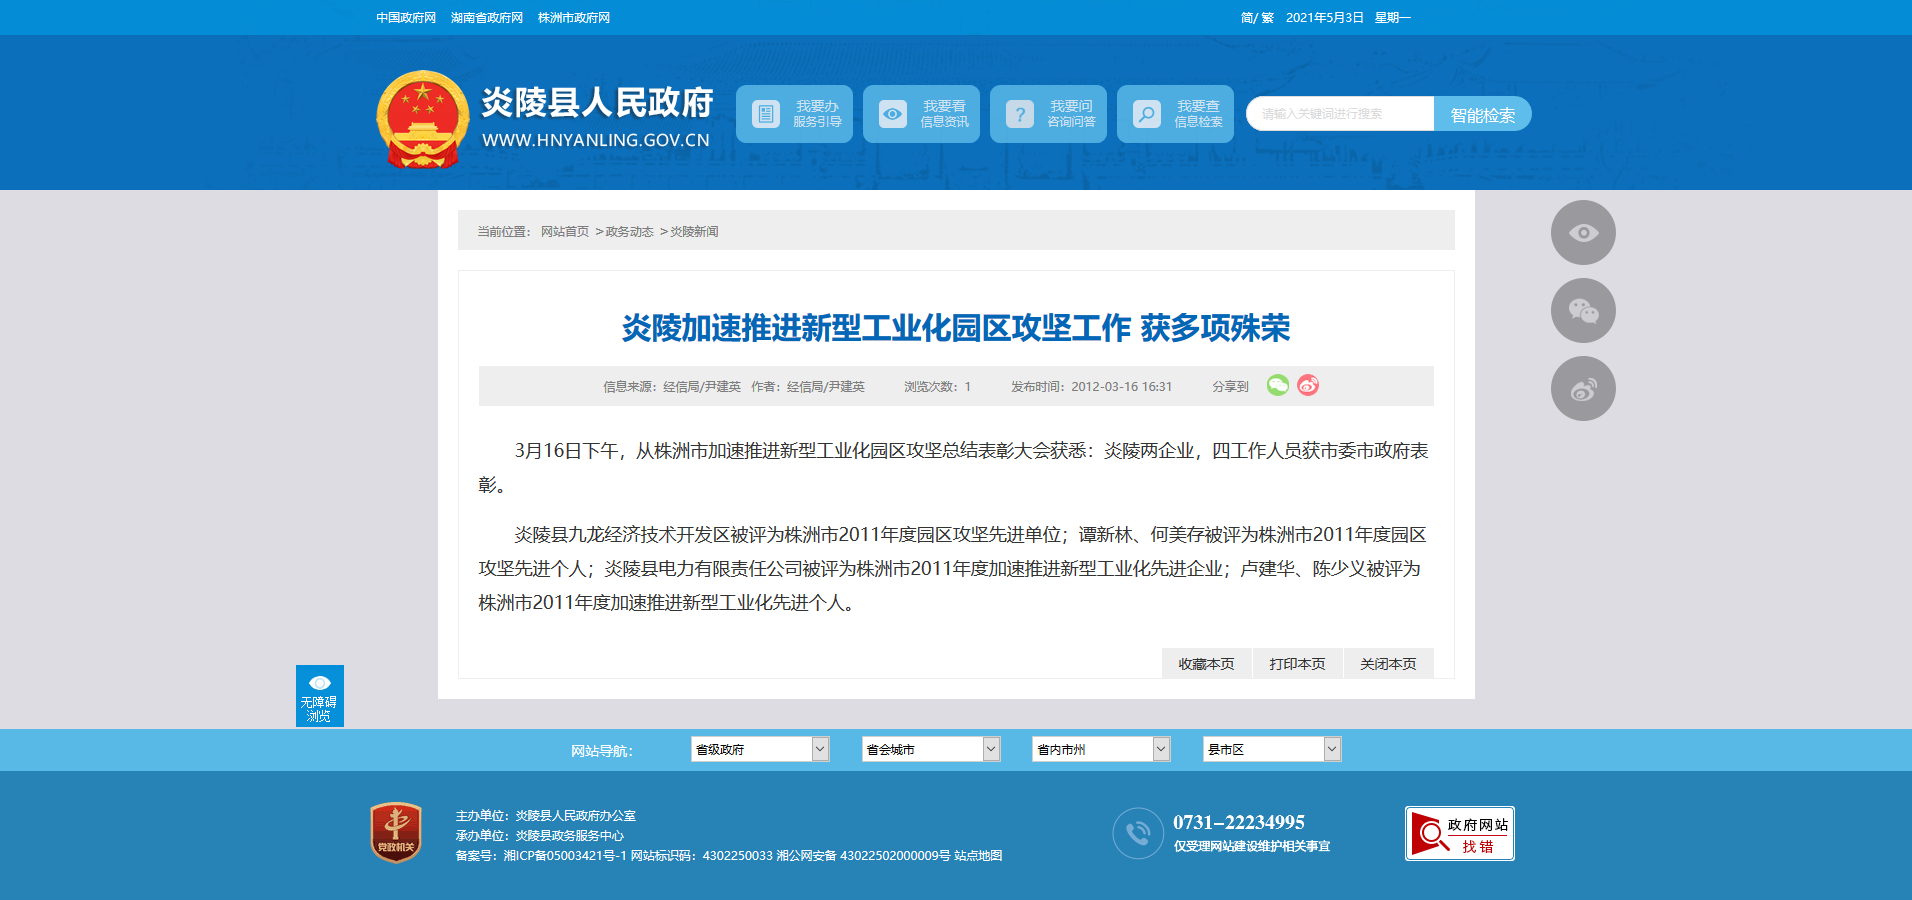Open the 我要办 服务引导 menu
1912x900 pixels.
pyautogui.click(x=794, y=114)
